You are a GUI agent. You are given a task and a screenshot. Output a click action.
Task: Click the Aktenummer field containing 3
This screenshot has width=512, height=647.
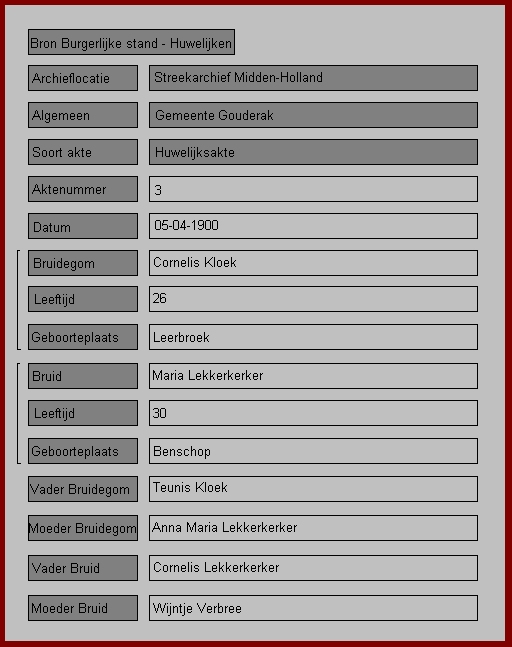[313, 189]
